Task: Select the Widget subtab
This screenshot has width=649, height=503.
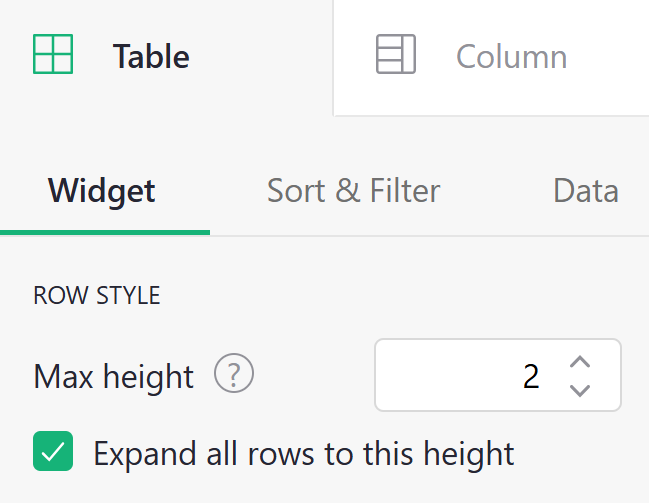Action: [102, 190]
